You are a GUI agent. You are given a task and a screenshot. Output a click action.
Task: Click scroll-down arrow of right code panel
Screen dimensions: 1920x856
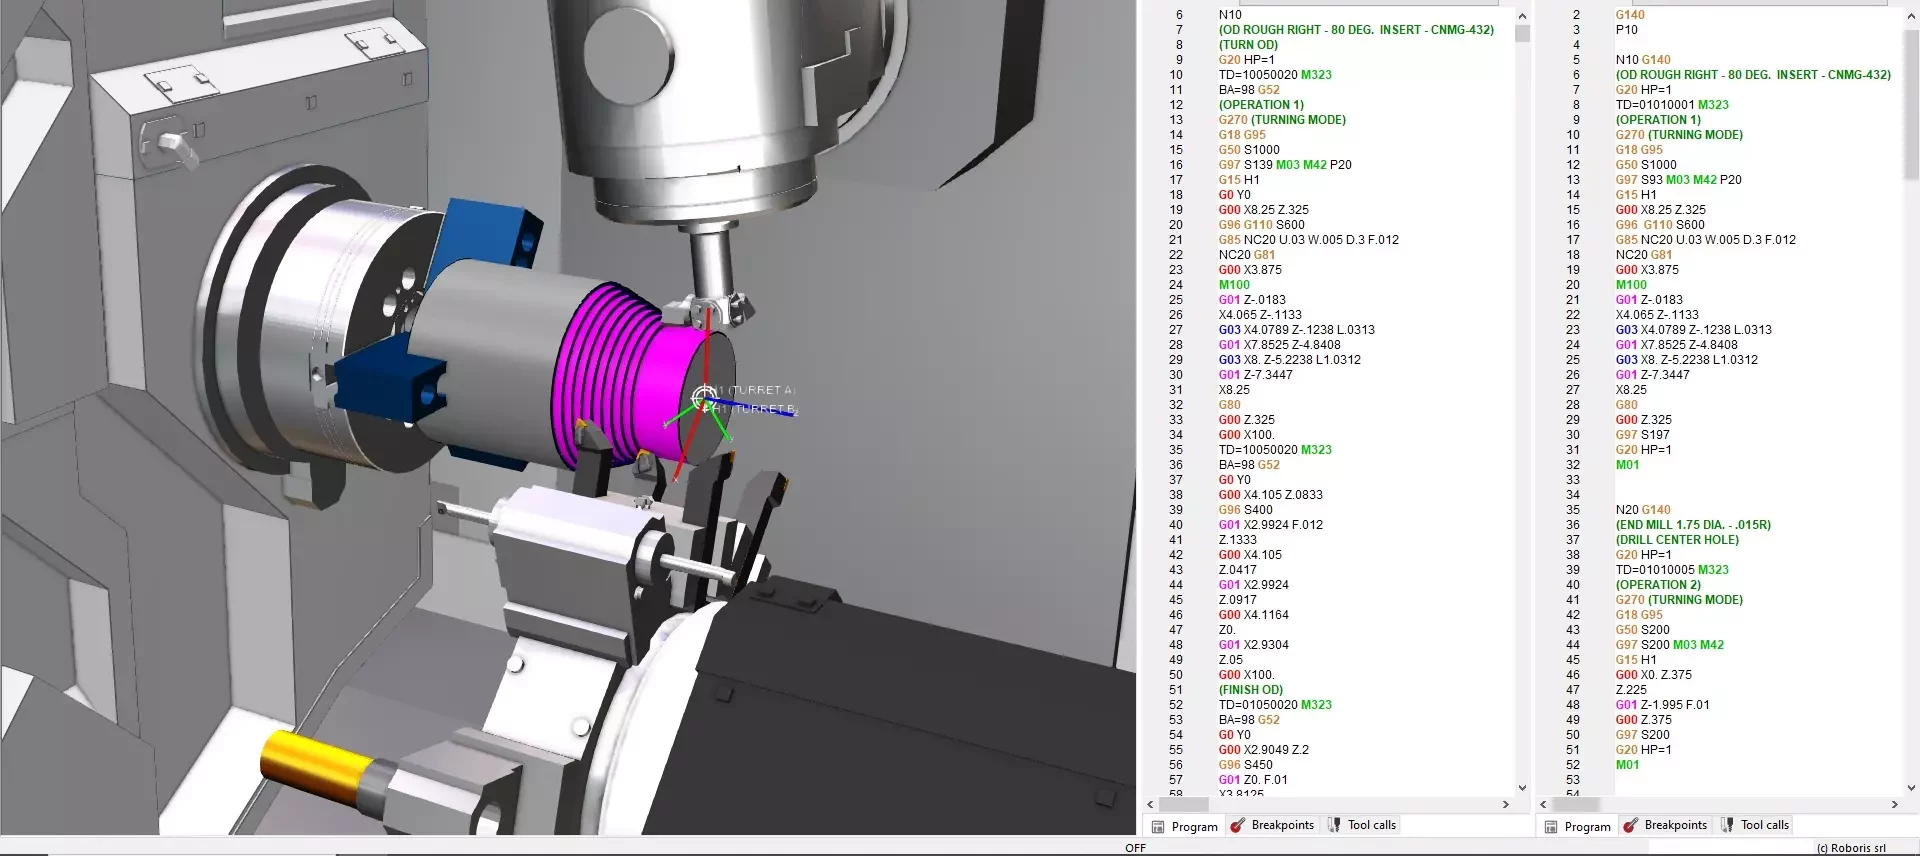pyautogui.click(x=1911, y=788)
